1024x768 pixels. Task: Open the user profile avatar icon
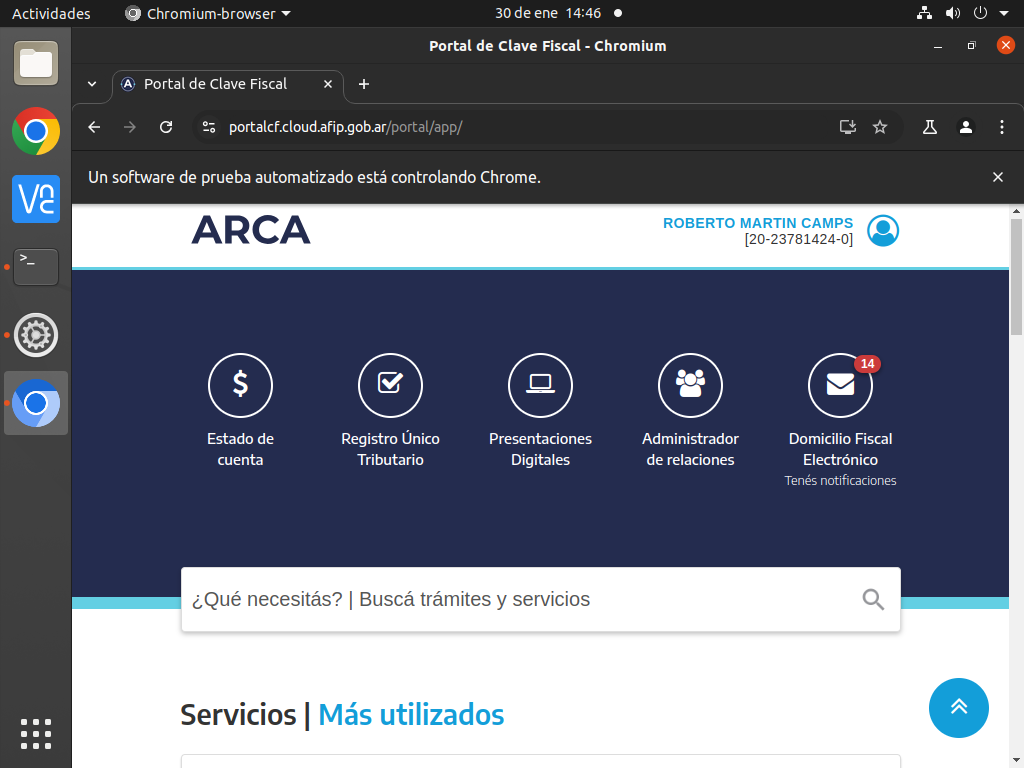[883, 231]
